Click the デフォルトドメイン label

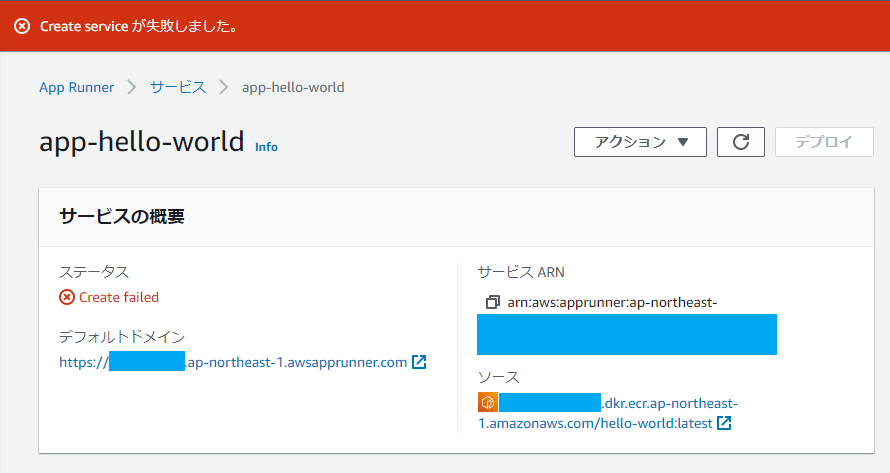122,337
